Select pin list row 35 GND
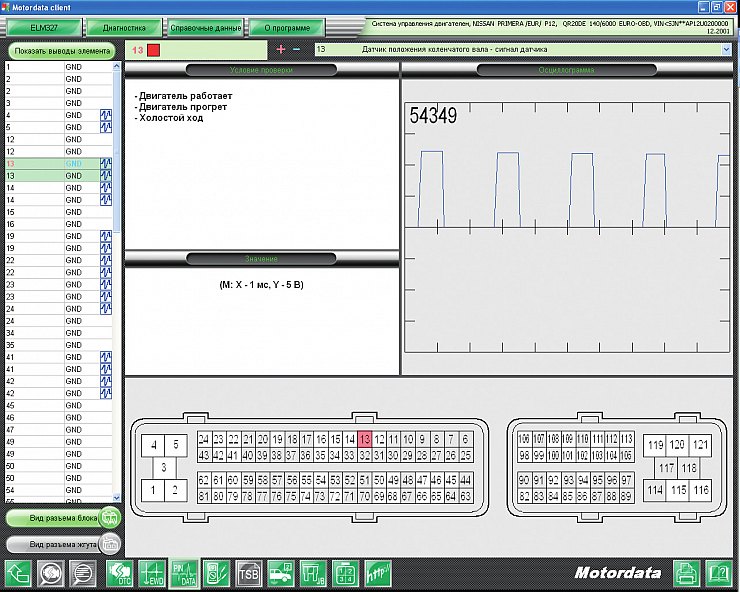This screenshot has width=740, height=592. tap(59, 345)
